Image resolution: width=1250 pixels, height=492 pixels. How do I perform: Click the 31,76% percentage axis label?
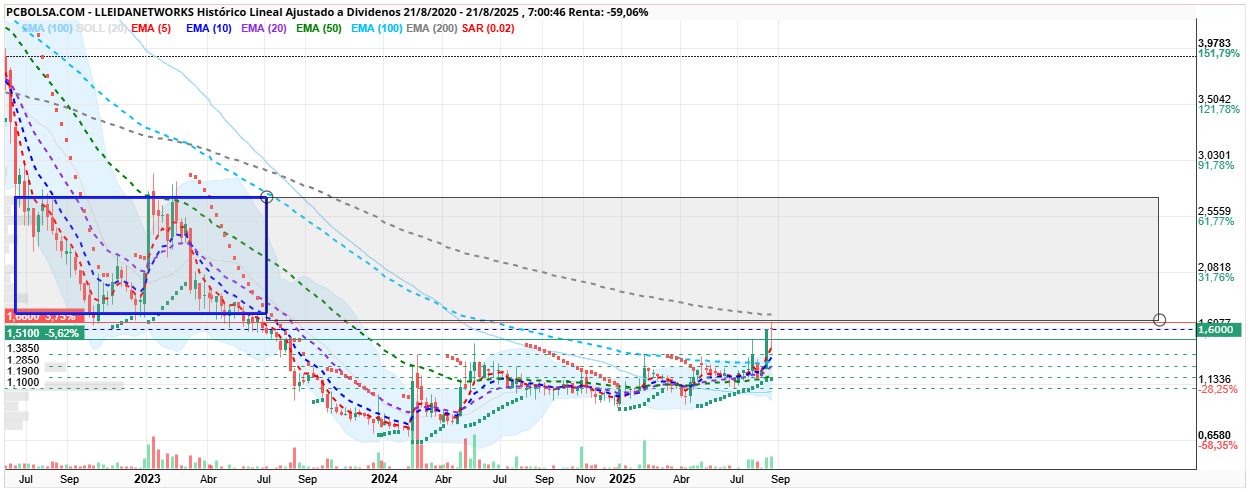click(x=1217, y=278)
